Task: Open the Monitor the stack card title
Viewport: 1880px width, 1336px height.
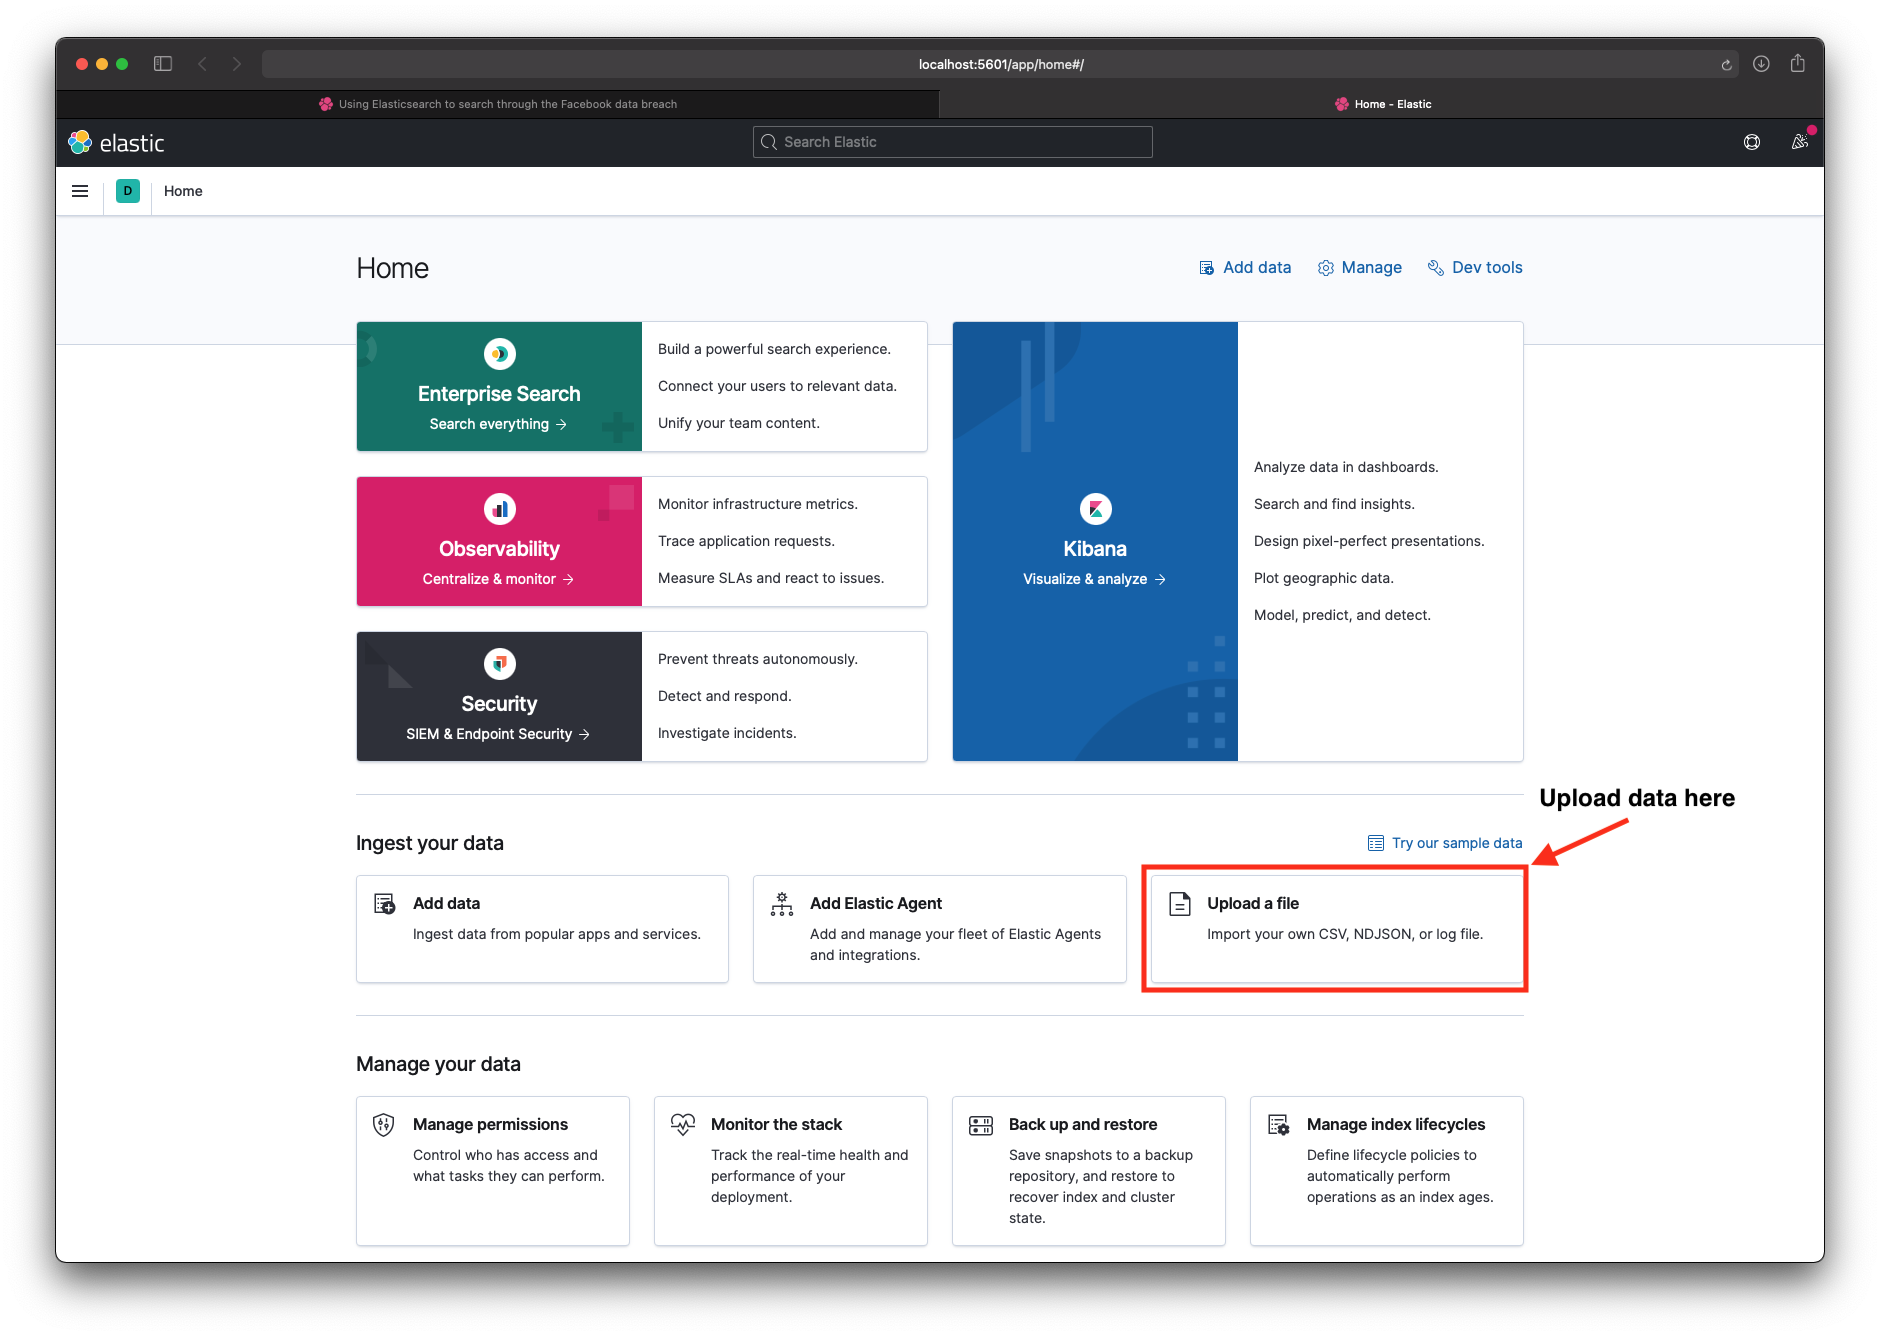Action: [x=776, y=1124]
